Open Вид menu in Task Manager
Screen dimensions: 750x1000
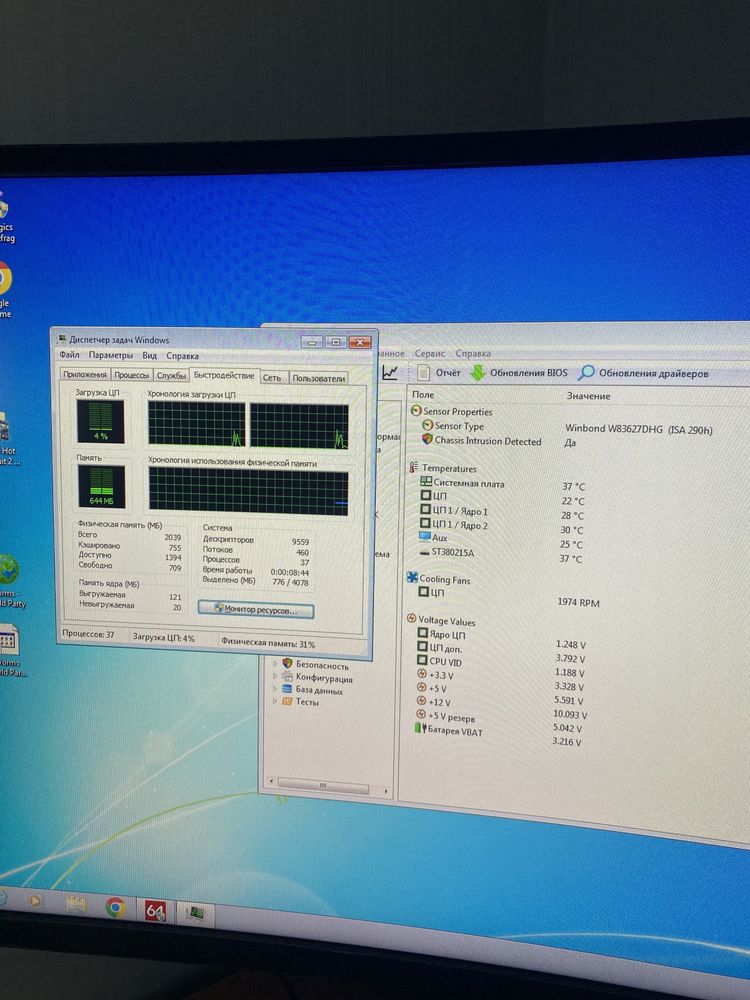point(149,355)
